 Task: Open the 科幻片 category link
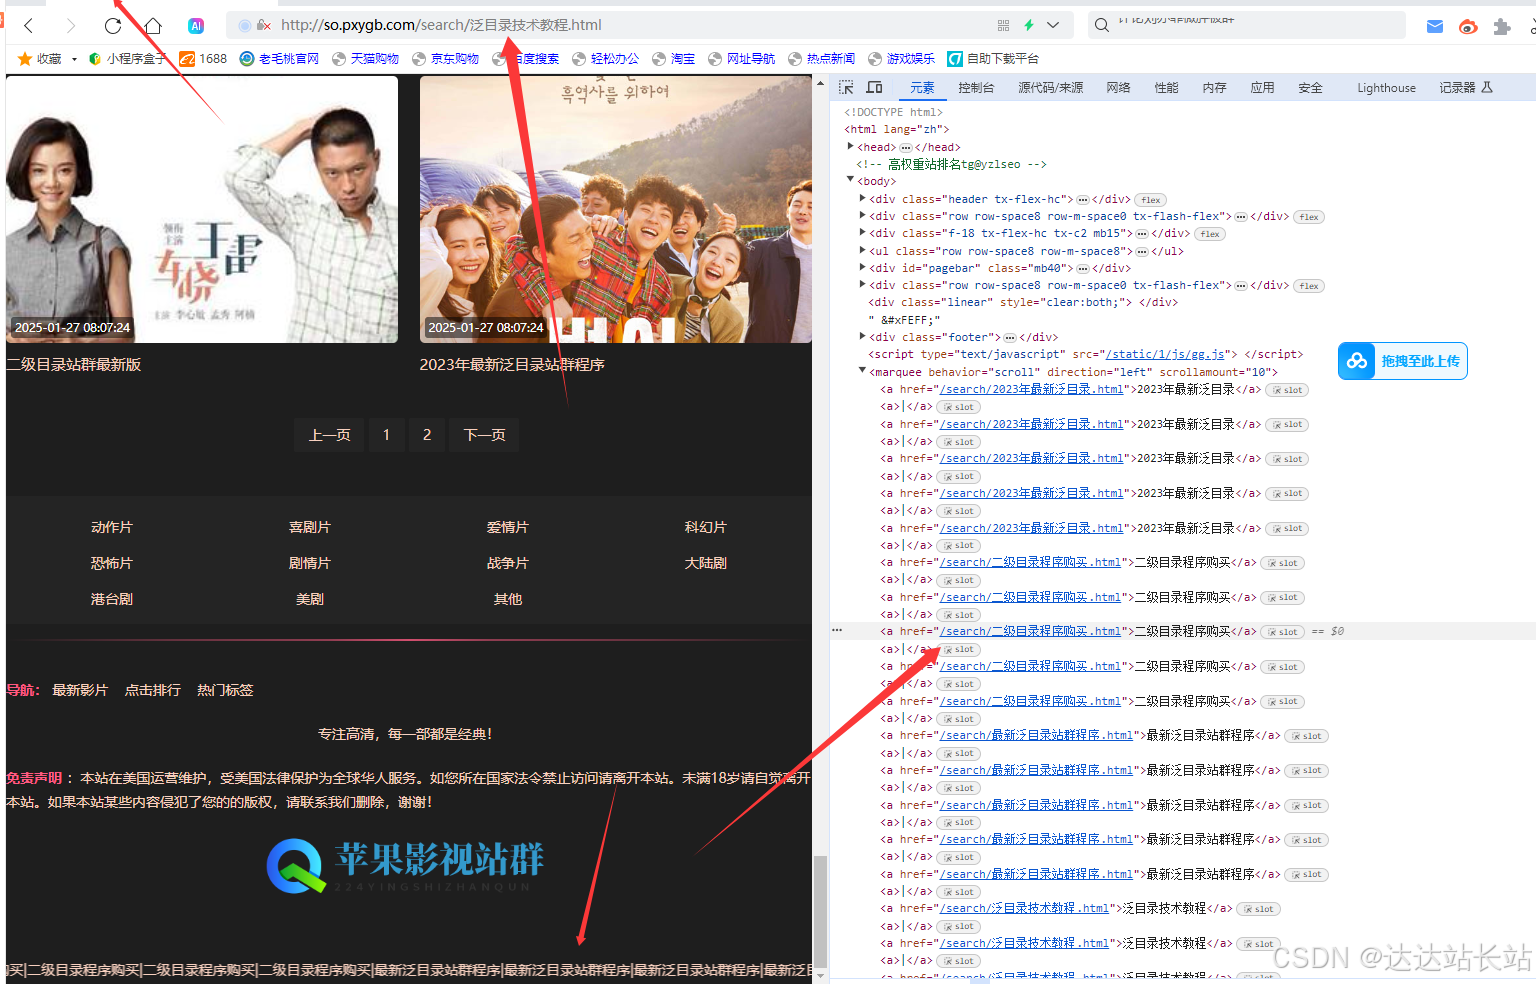point(706,527)
